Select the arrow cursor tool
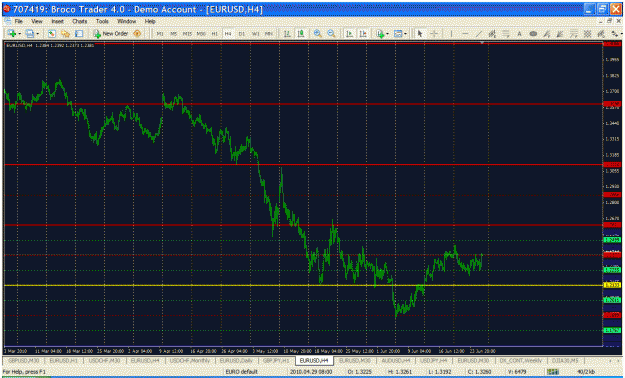The height and width of the screenshot is (378, 625). 419,34
